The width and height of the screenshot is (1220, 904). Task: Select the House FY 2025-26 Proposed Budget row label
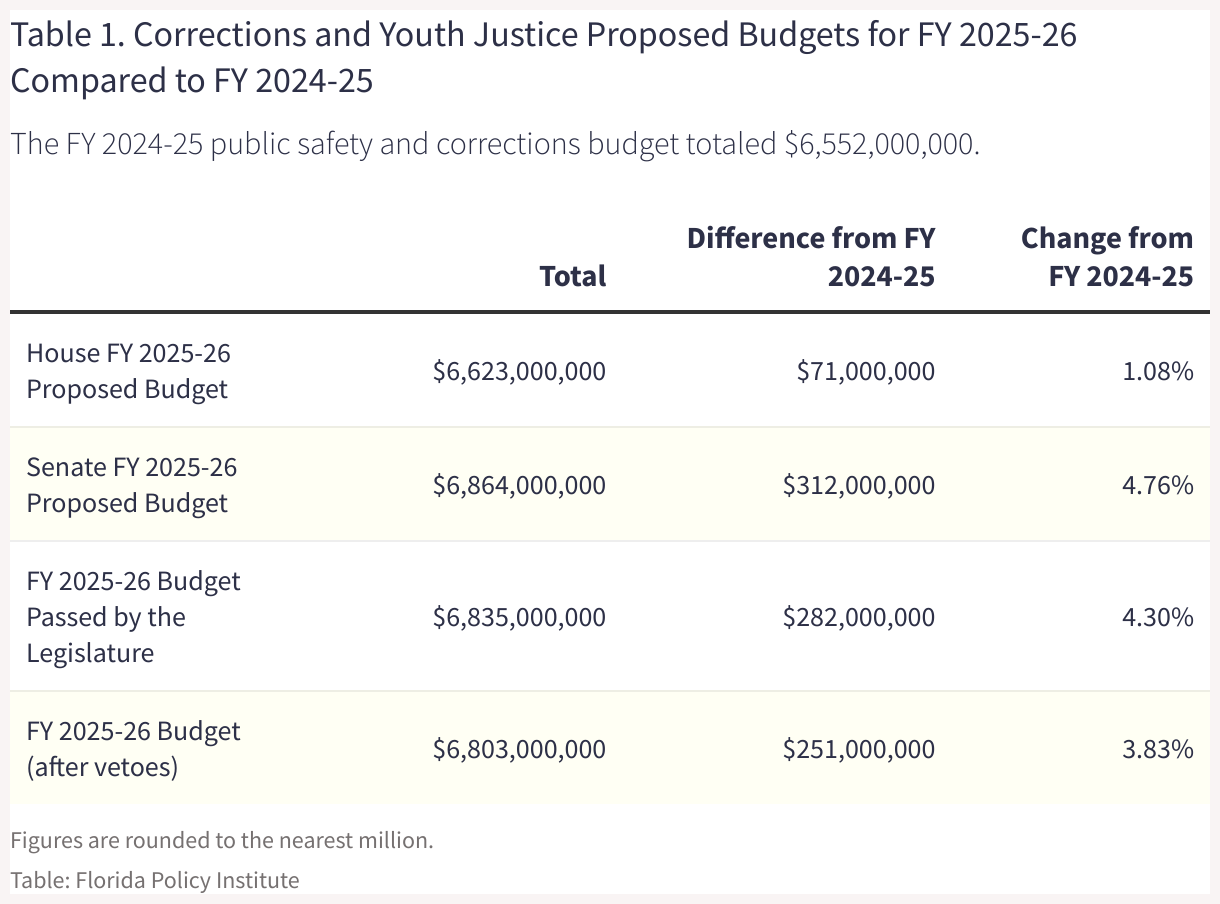pos(128,370)
